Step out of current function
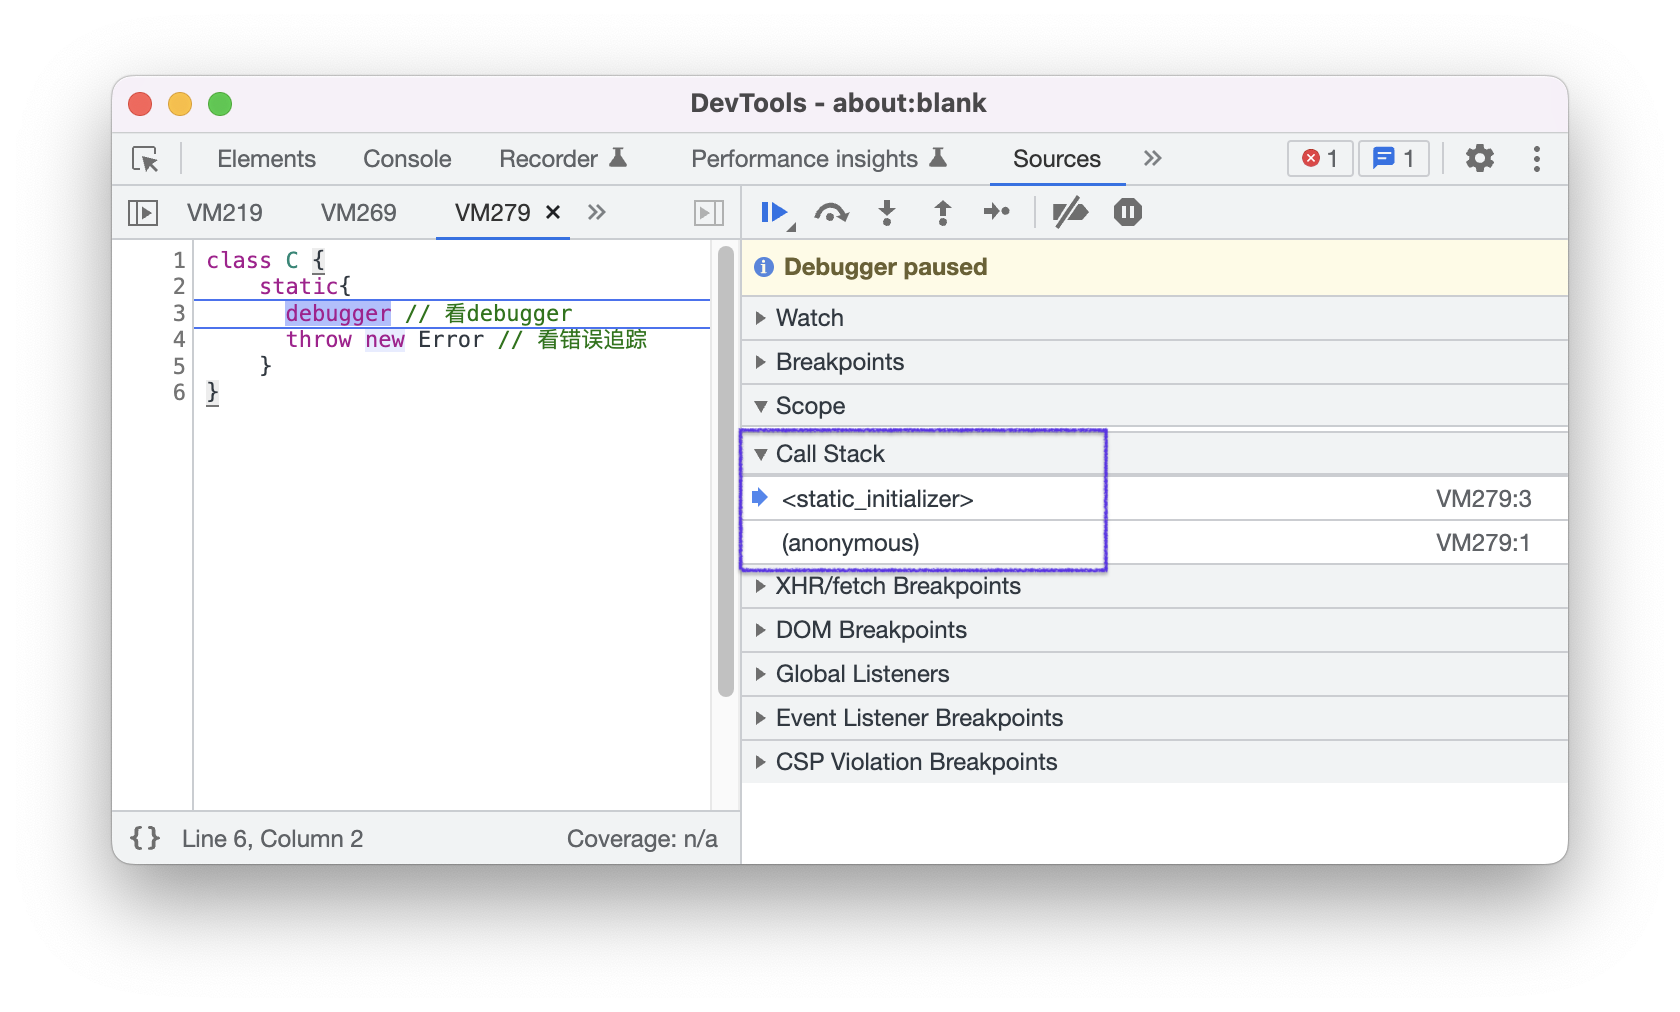The image size is (1680, 1012). pyautogui.click(x=942, y=212)
